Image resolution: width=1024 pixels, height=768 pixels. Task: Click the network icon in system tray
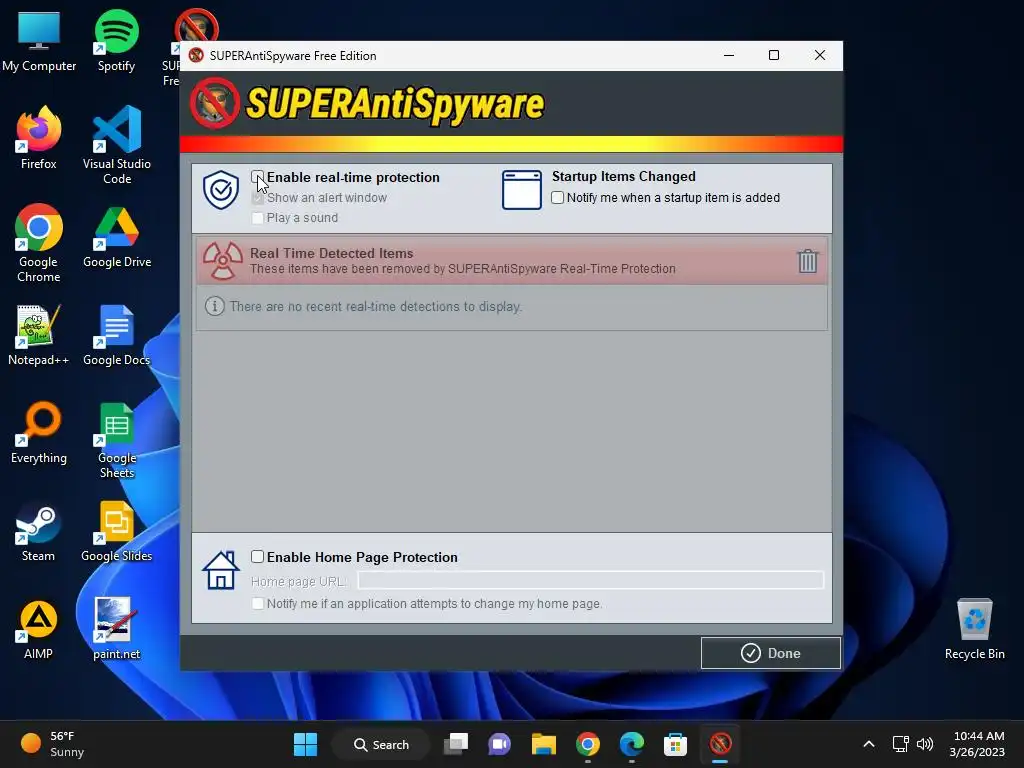pyautogui.click(x=901, y=744)
